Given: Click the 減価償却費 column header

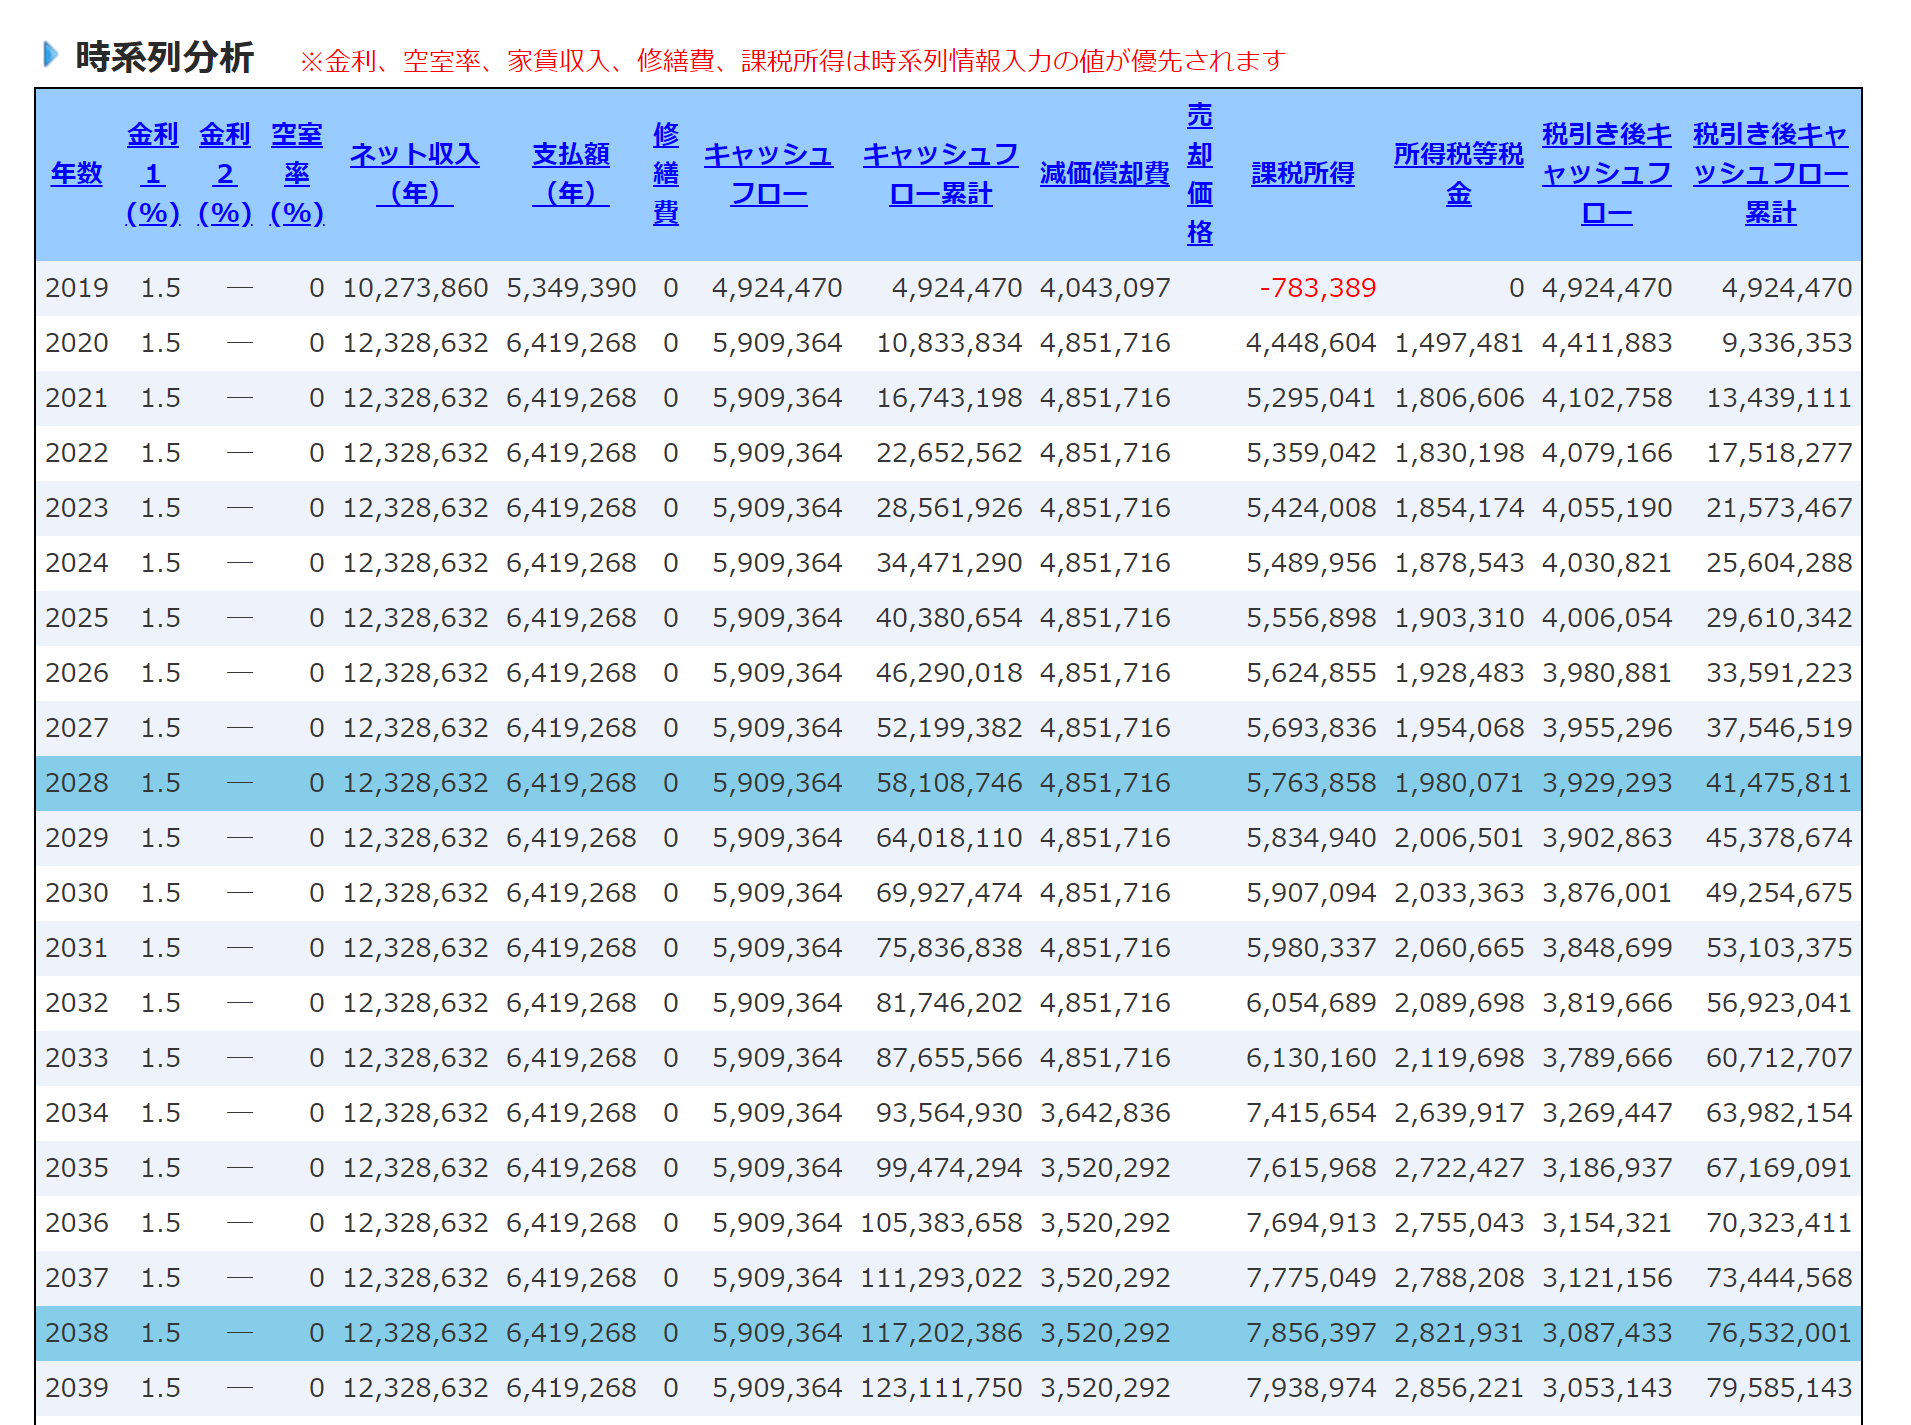Looking at the screenshot, I should point(1104,174).
